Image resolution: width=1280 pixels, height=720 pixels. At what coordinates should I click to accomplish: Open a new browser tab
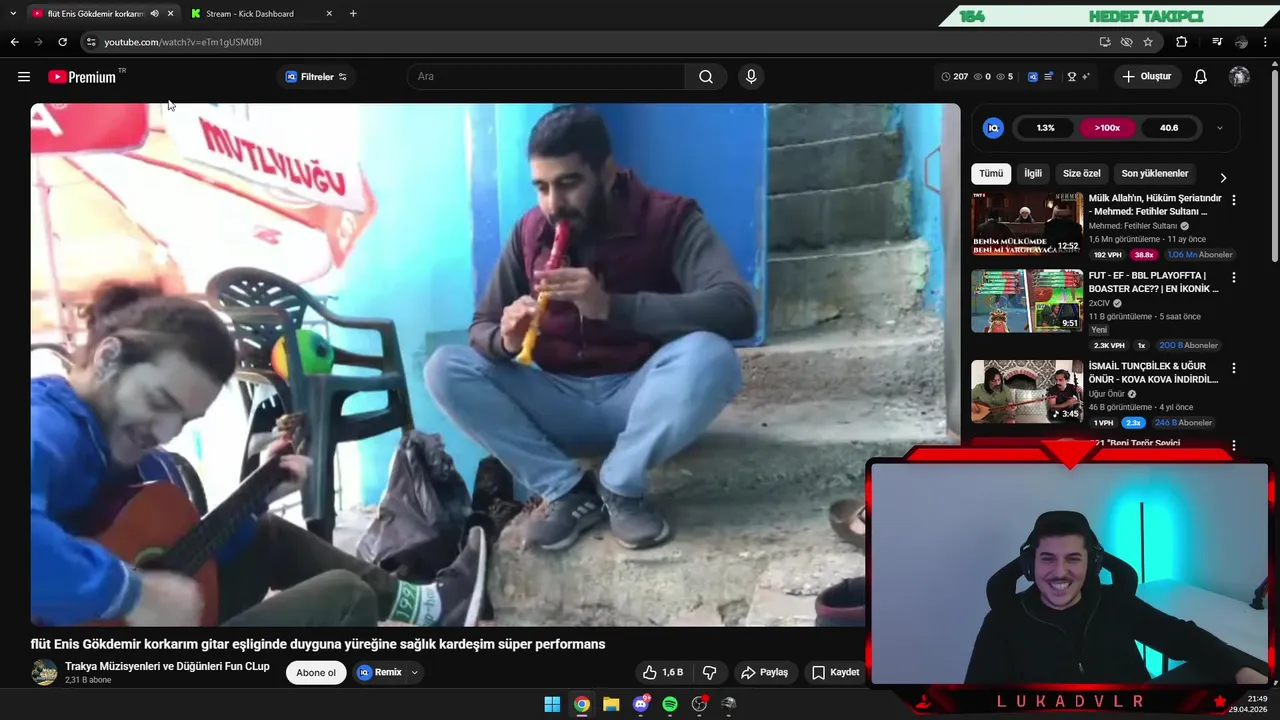pyautogui.click(x=353, y=14)
